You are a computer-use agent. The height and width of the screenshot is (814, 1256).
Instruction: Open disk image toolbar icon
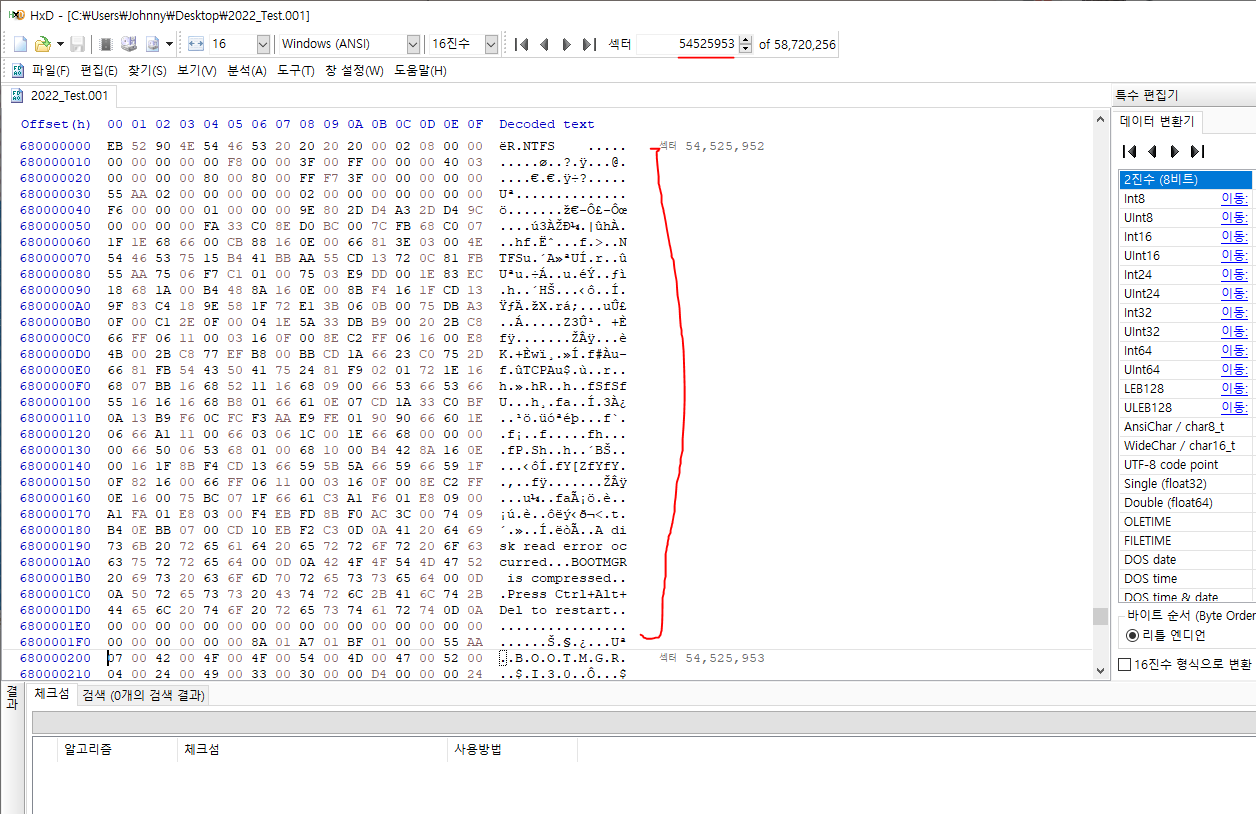pyautogui.click(x=153, y=44)
